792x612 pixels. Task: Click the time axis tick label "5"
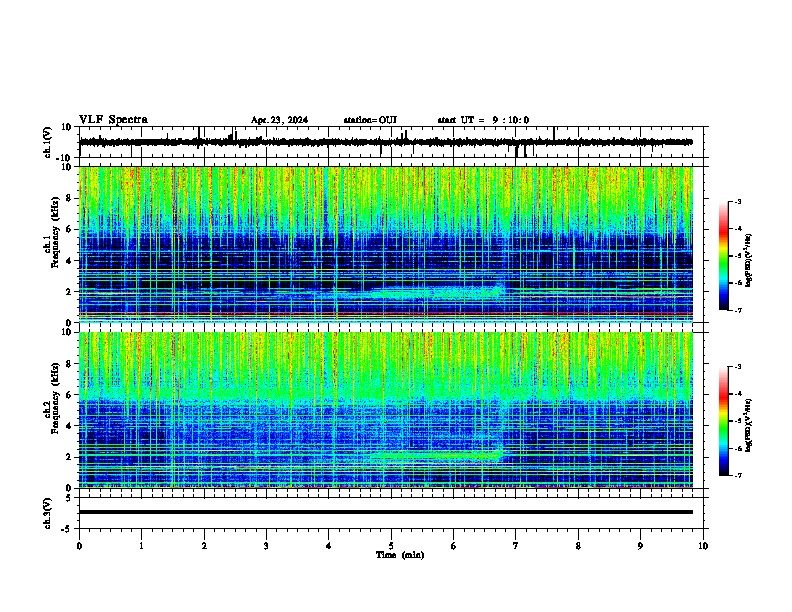coord(391,546)
